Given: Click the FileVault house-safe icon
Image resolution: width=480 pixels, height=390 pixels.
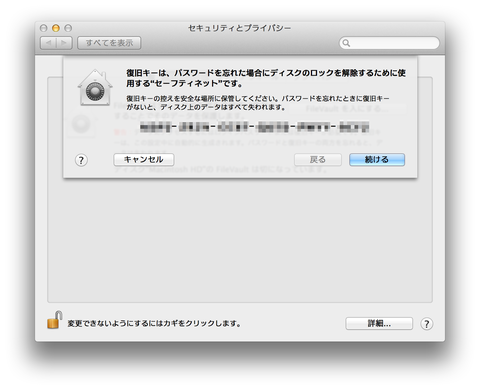Looking at the screenshot, I should tap(95, 88).
